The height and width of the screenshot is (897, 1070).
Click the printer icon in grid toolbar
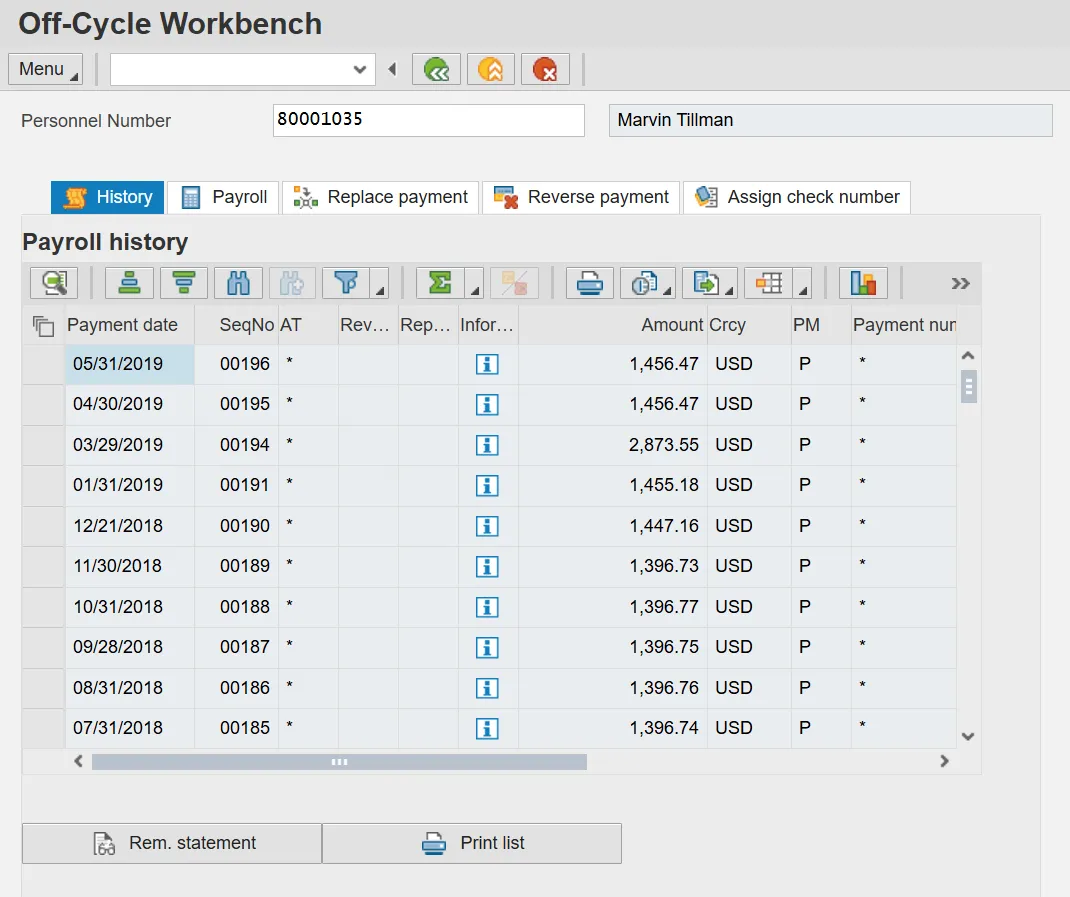click(x=590, y=284)
